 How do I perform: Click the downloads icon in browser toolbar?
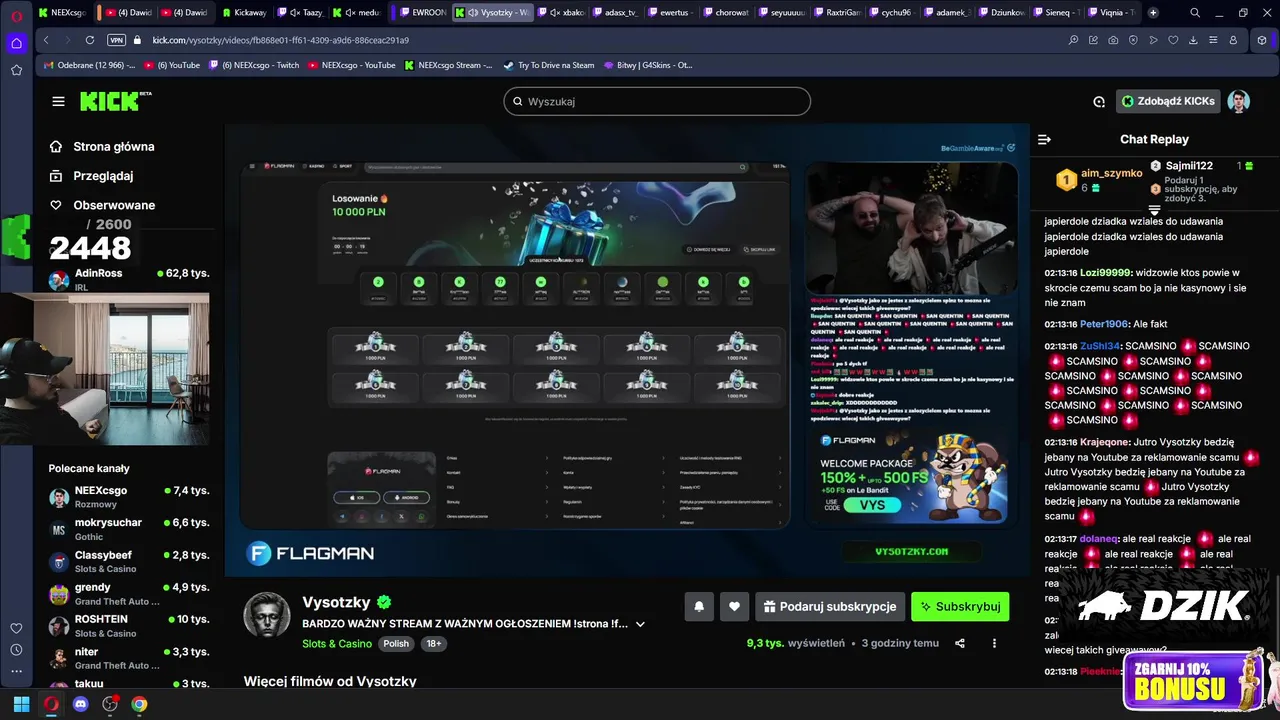[1193, 40]
